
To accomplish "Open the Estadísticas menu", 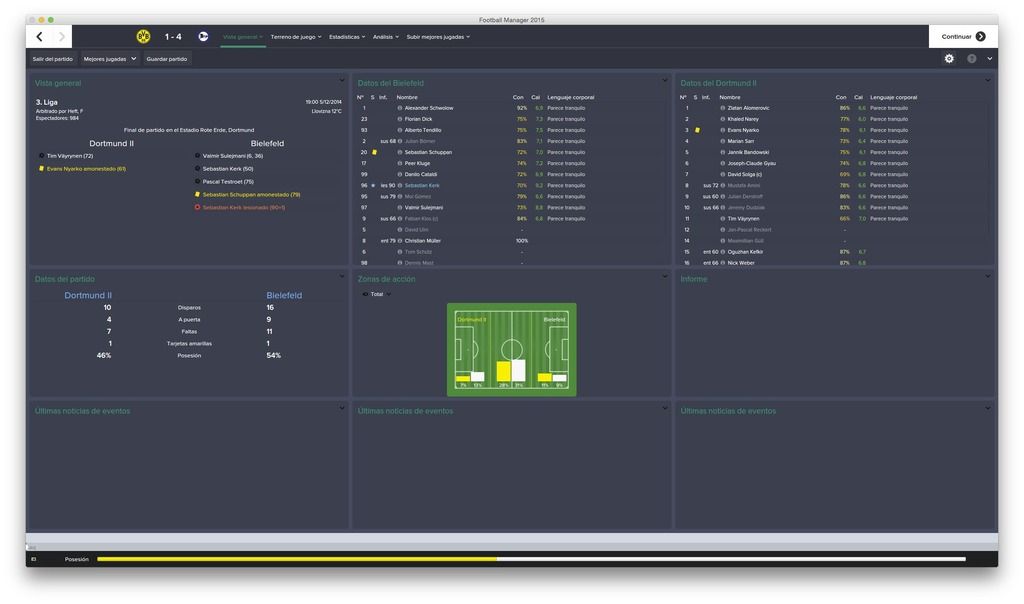I will 347,37.
